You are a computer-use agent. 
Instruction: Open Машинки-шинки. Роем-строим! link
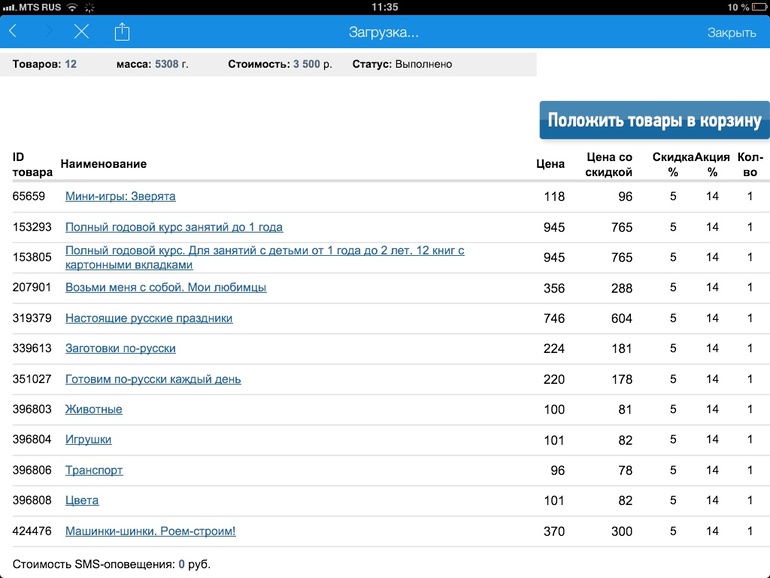(x=150, y=531)
